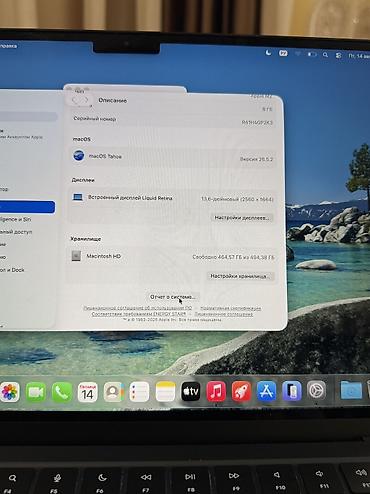Click the red rocket app icon

coord(241,391)
